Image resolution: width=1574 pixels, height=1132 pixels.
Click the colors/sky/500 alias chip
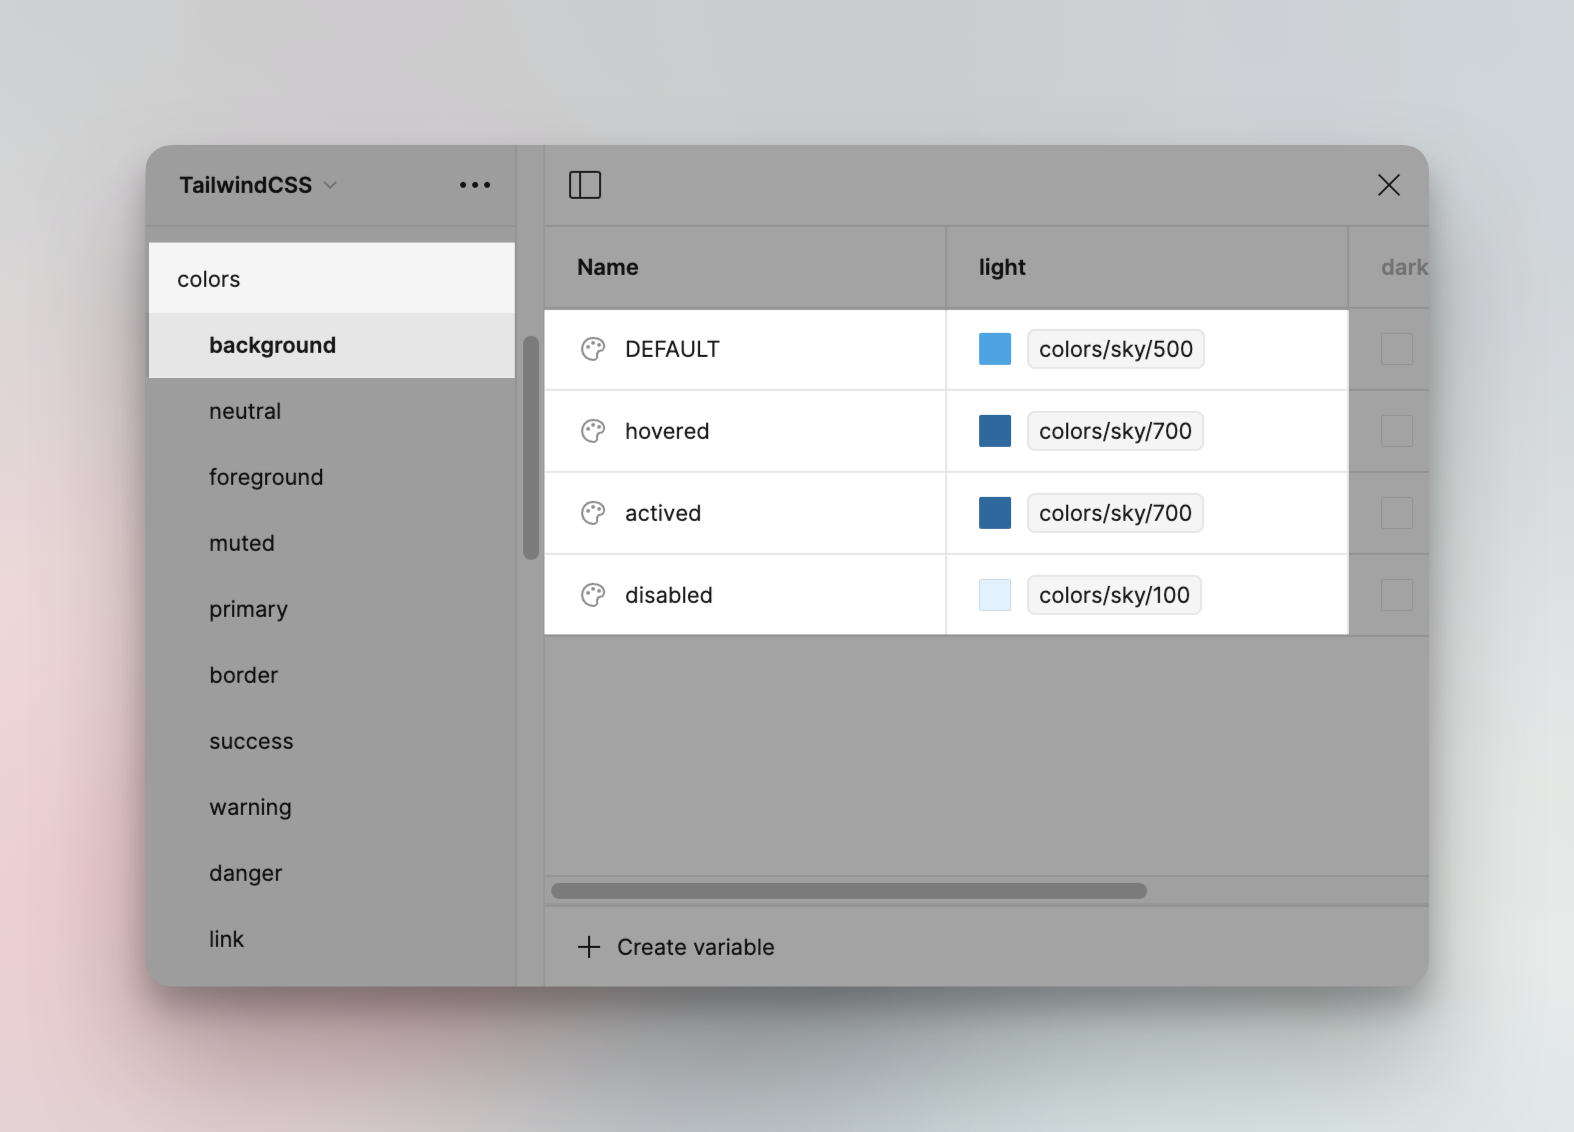[x=1116, y=349]
